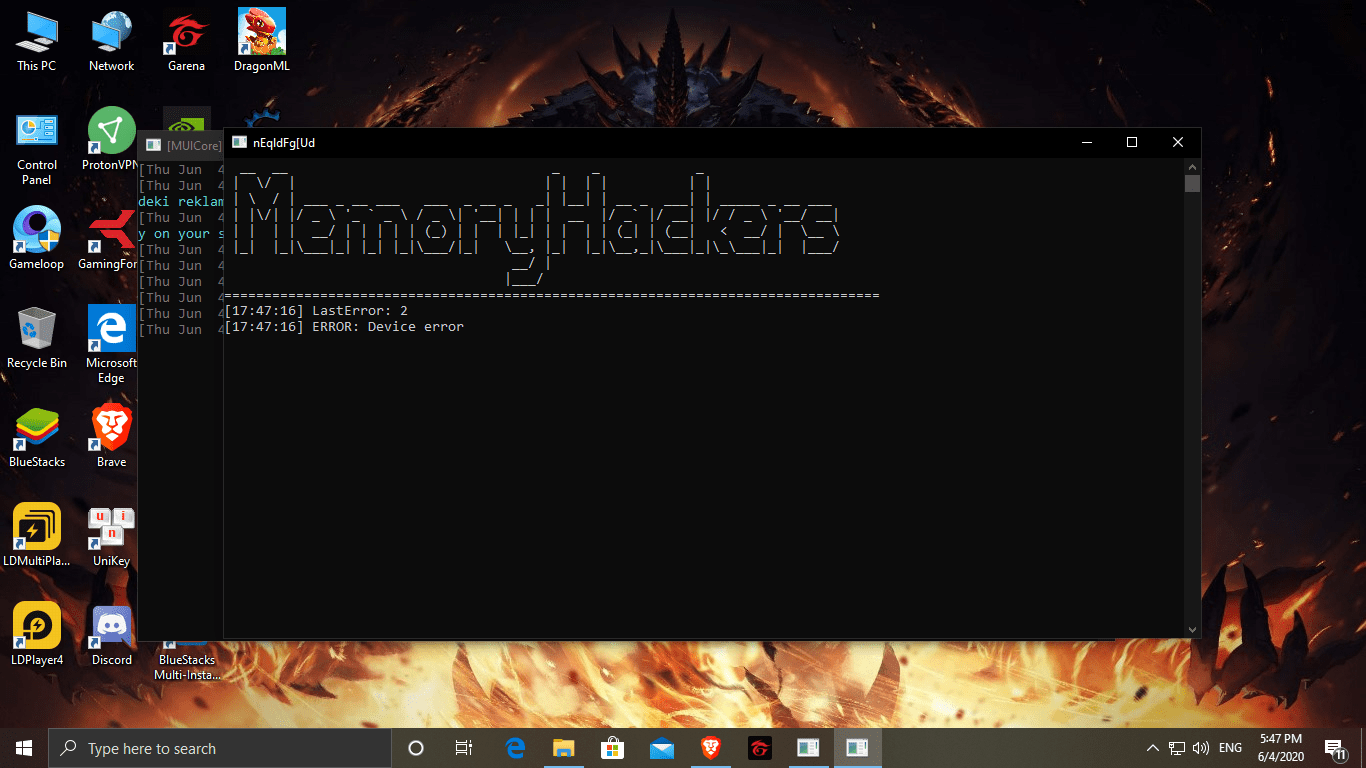1366x768 pixels.
Task: Click the 'y on your s' line in MUICore window
Action: pyautogui.click(x=181, y=233)
